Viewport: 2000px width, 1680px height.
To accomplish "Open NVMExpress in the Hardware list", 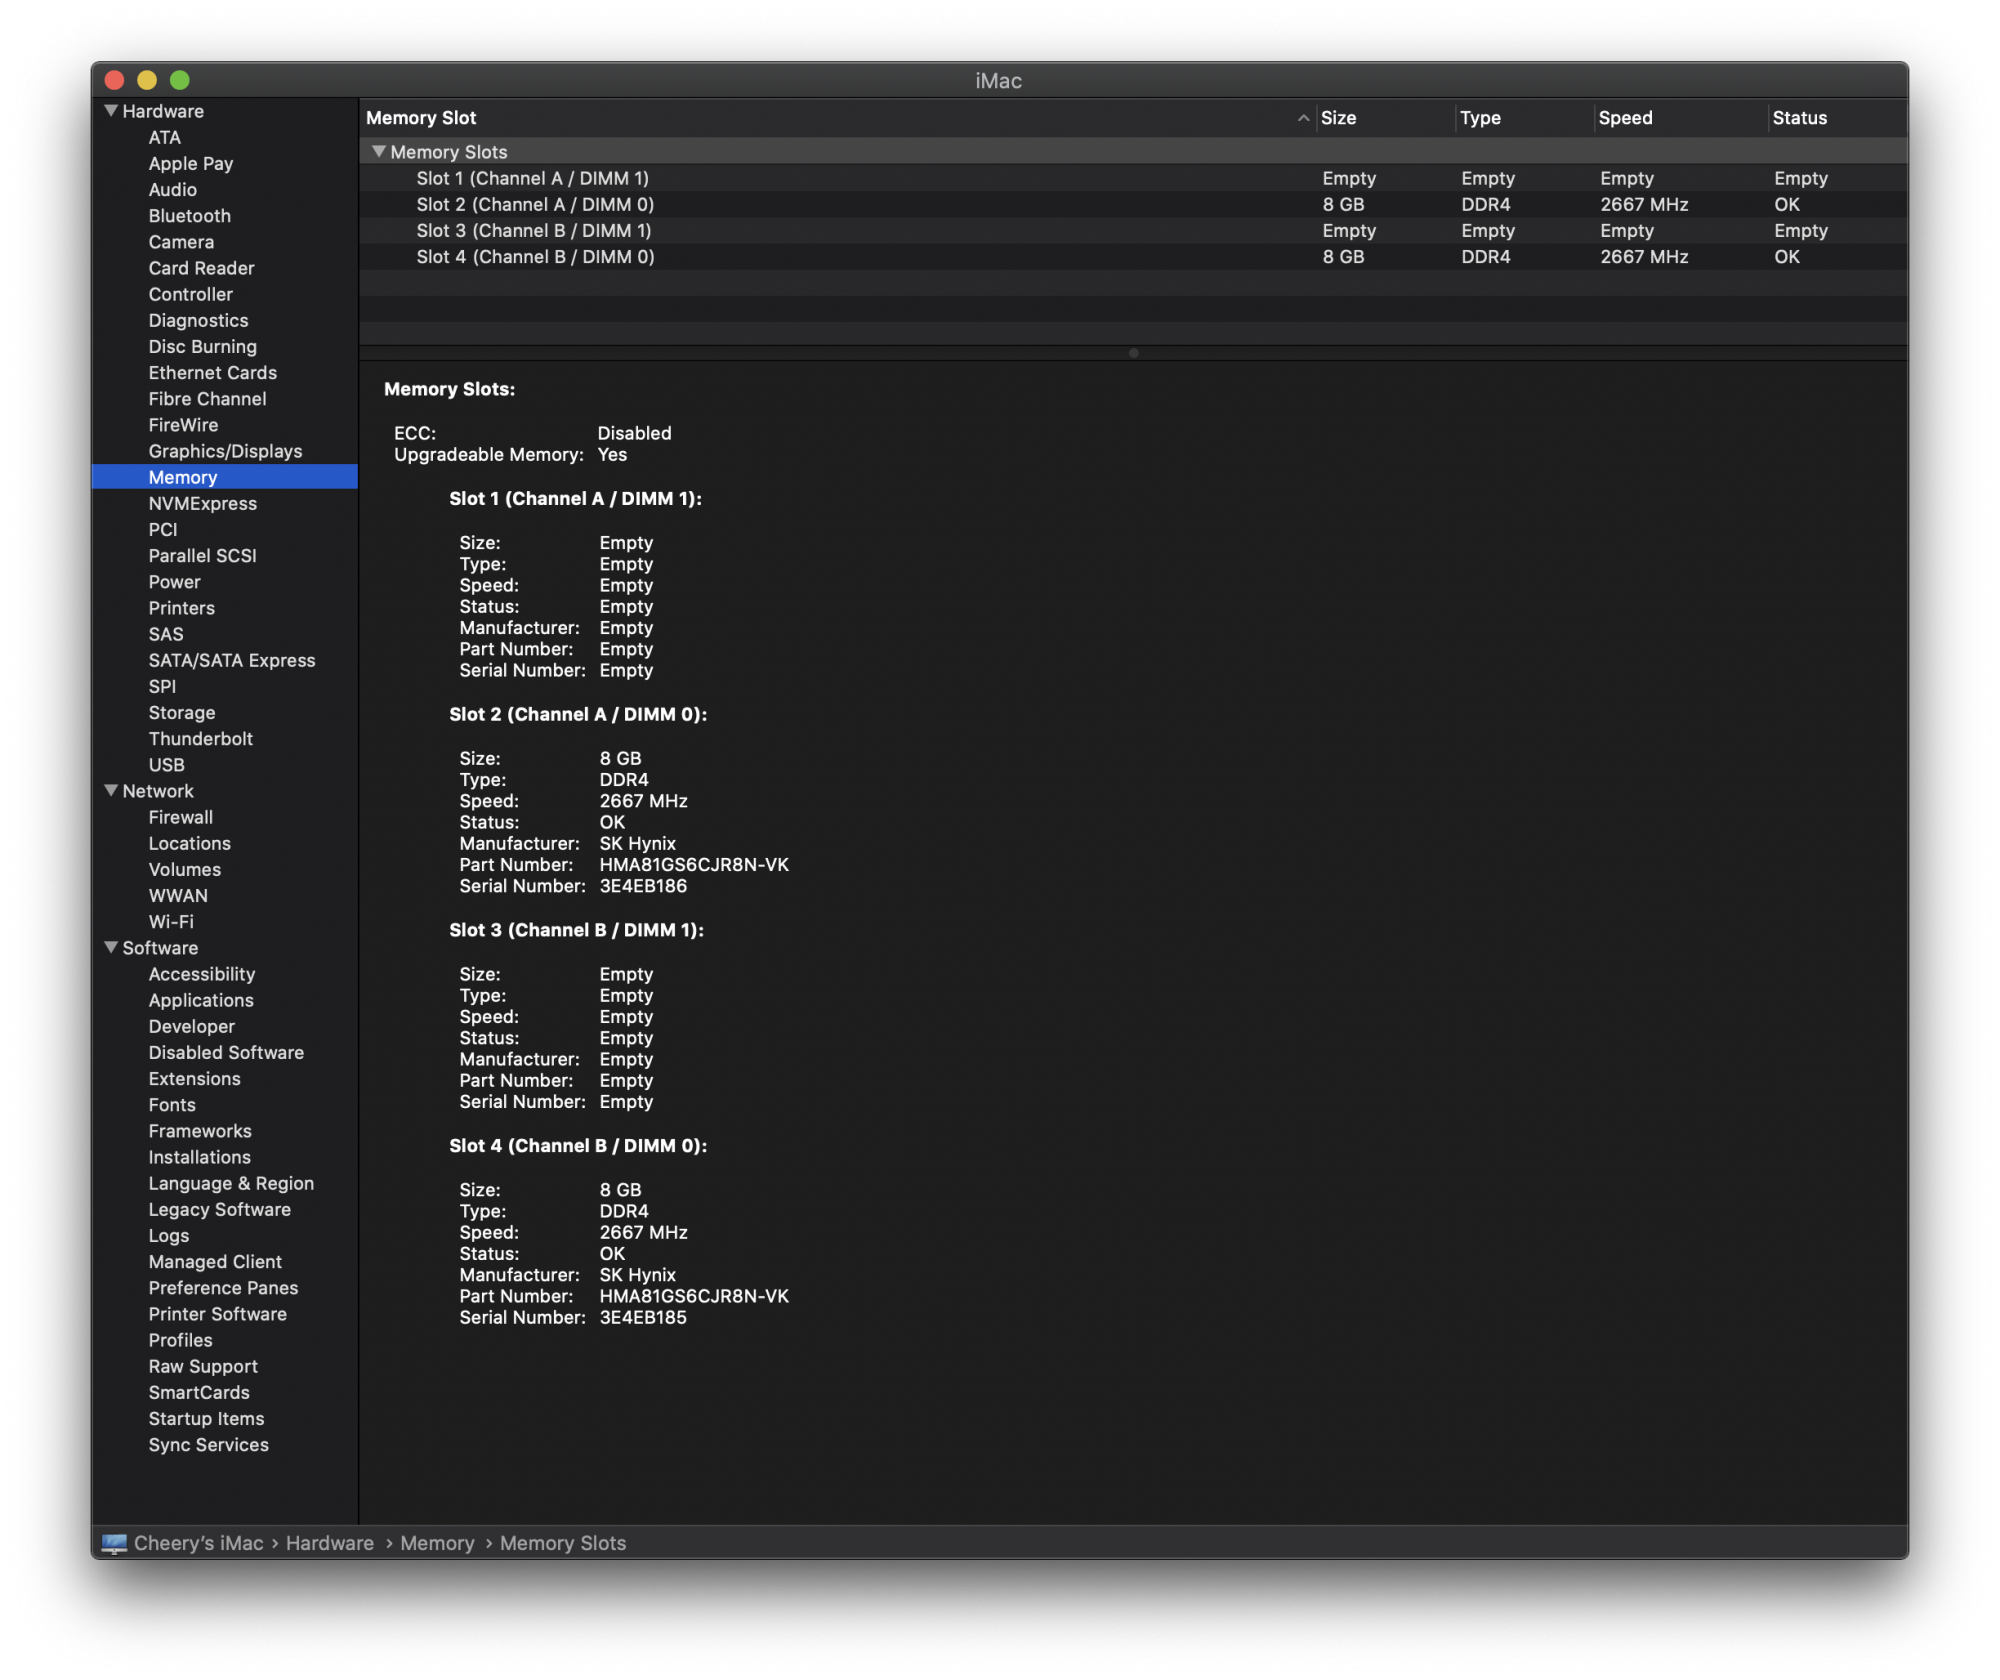I will (x=202, y=503).
